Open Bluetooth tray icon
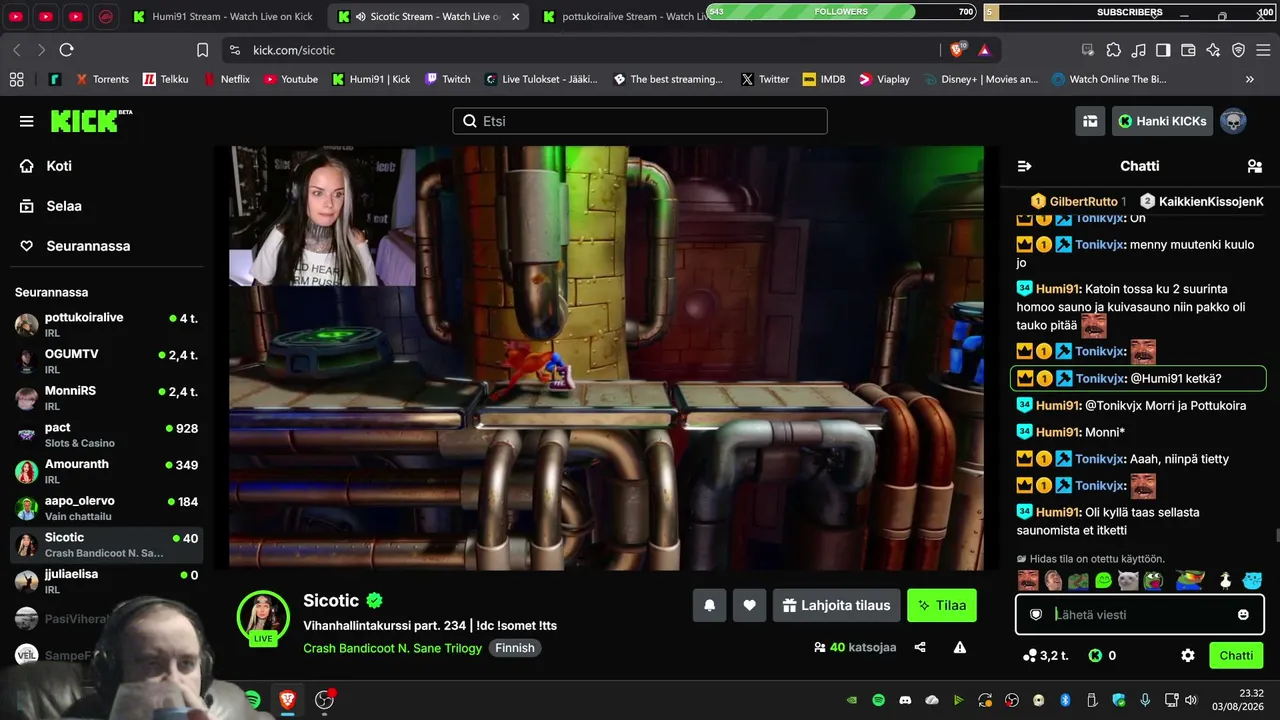 click(1065, 700)
